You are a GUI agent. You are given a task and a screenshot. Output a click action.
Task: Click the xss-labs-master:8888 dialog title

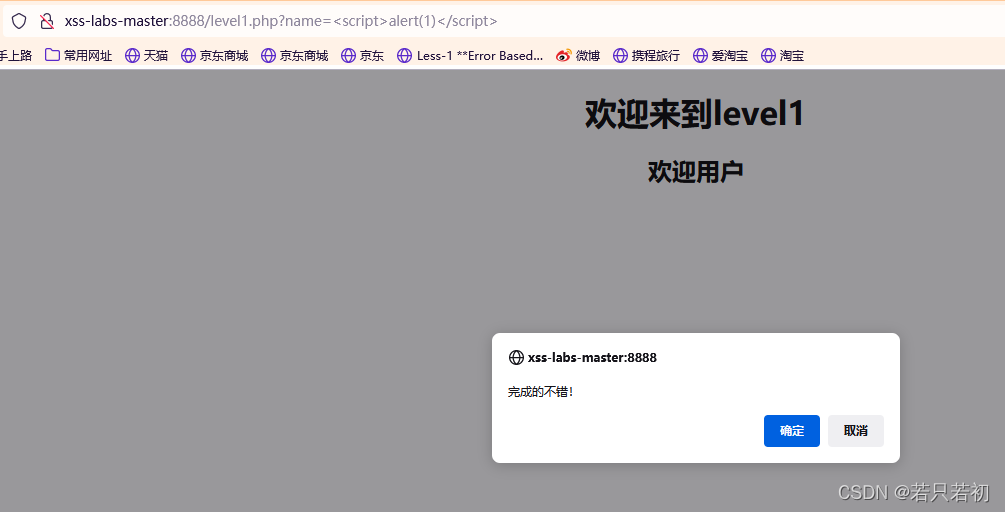(x=592, y=358)
